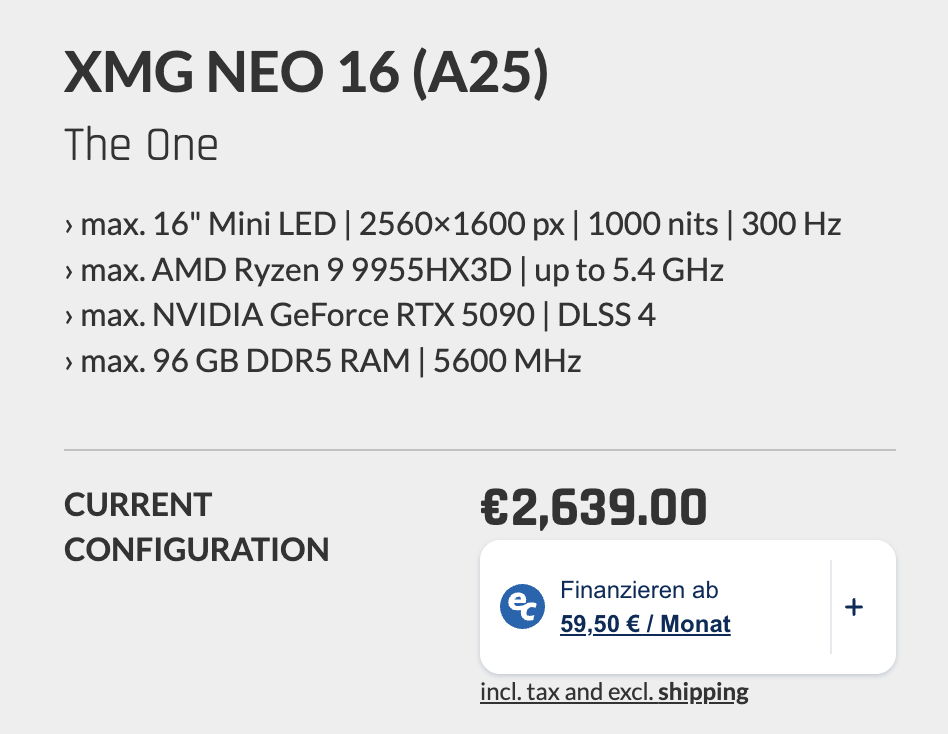Click the 'CURRENT CONFIGURATION' heading
The image size is (948, 734).
coord(196,527)
